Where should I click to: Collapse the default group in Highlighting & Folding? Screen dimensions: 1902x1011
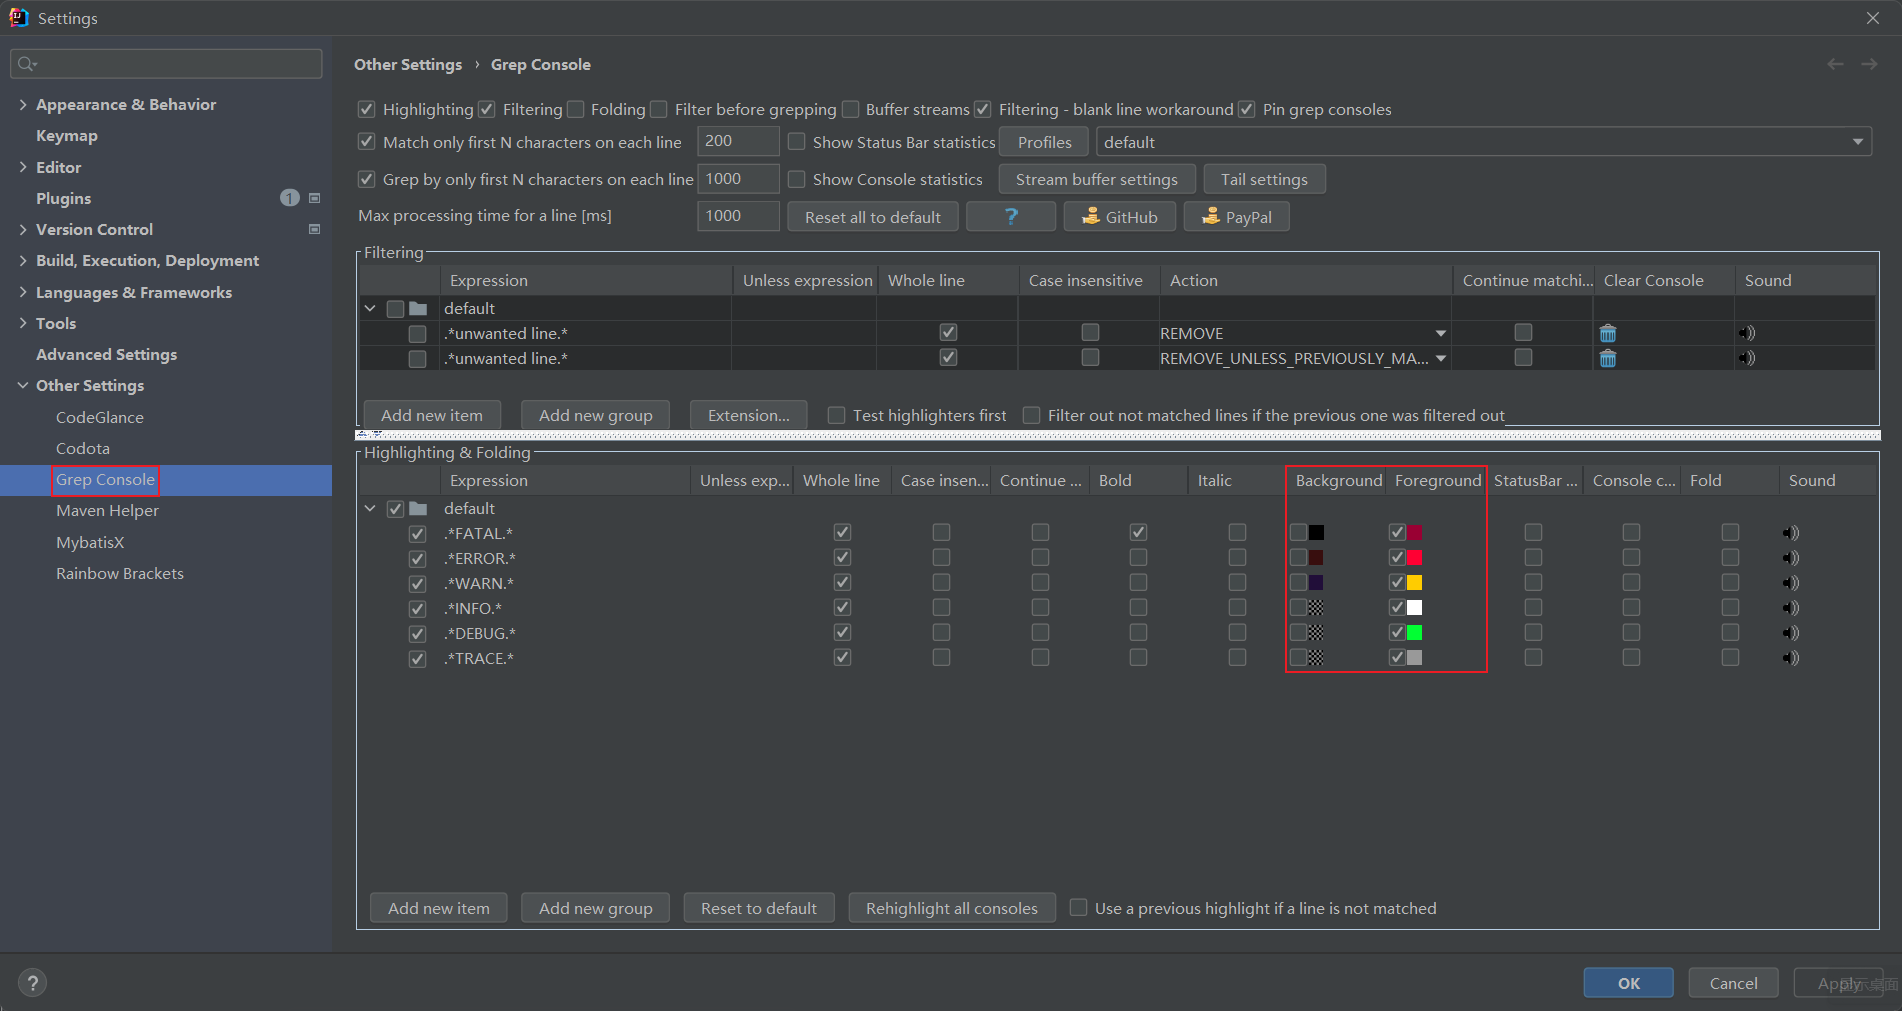tap(370, 508)
